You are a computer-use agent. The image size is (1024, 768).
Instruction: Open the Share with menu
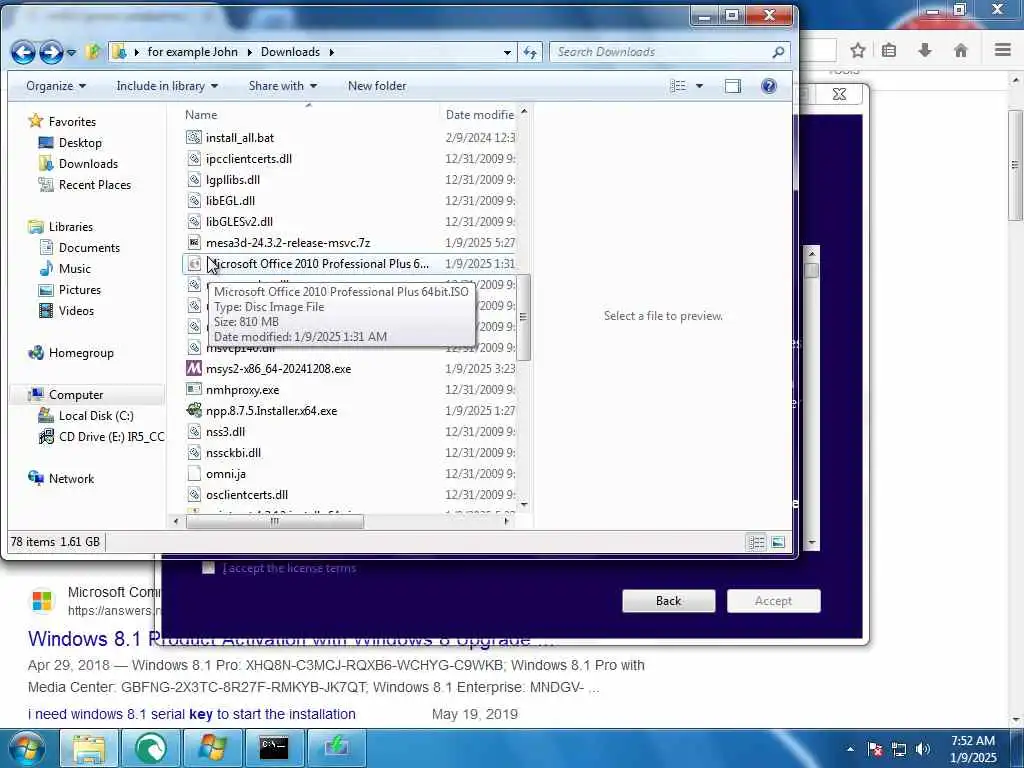[x=283, y=86]
